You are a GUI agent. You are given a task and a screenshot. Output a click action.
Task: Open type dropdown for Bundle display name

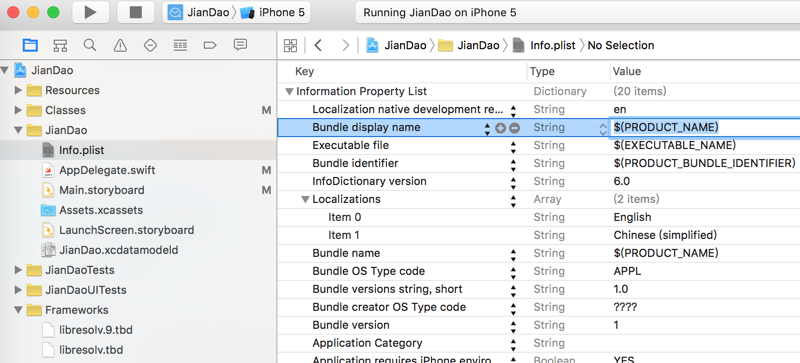[x=603, y=128]
